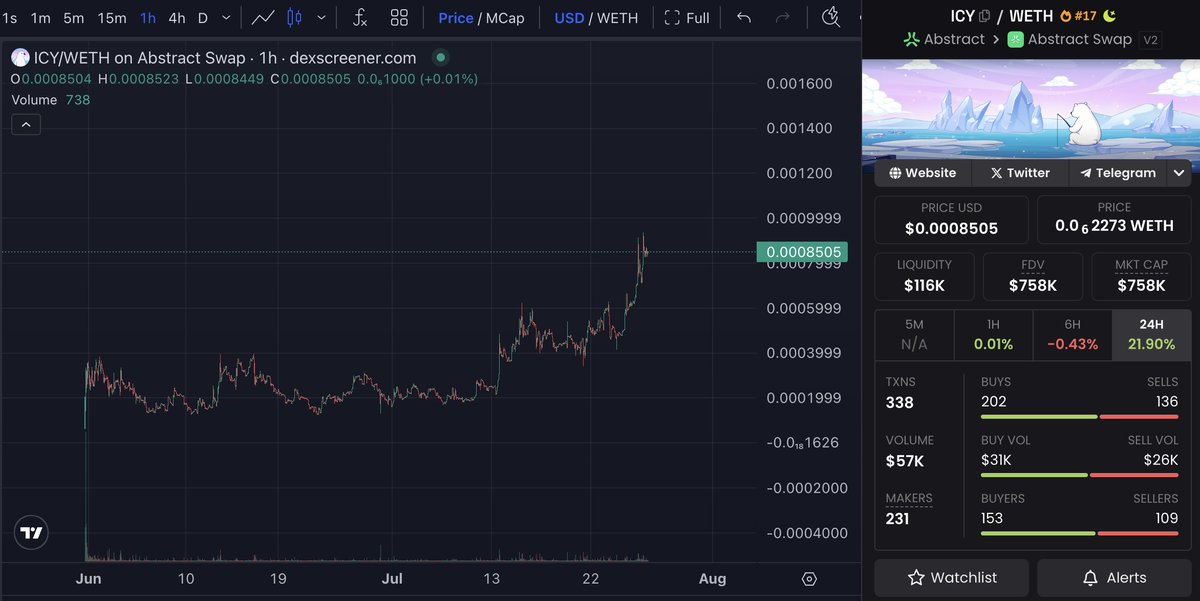1200x601 pixels.
Task: Click the TradingView logo on chart
Action: tap(32, 533)
